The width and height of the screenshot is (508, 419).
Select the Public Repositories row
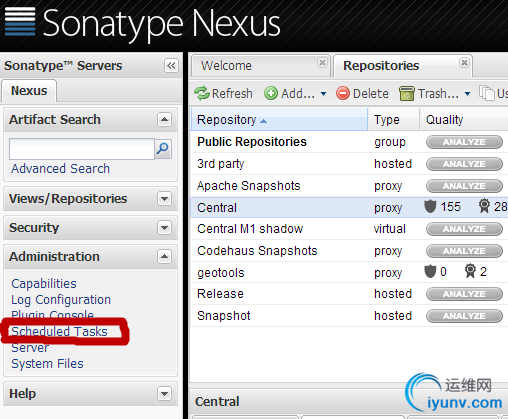[x=349, y=142]
